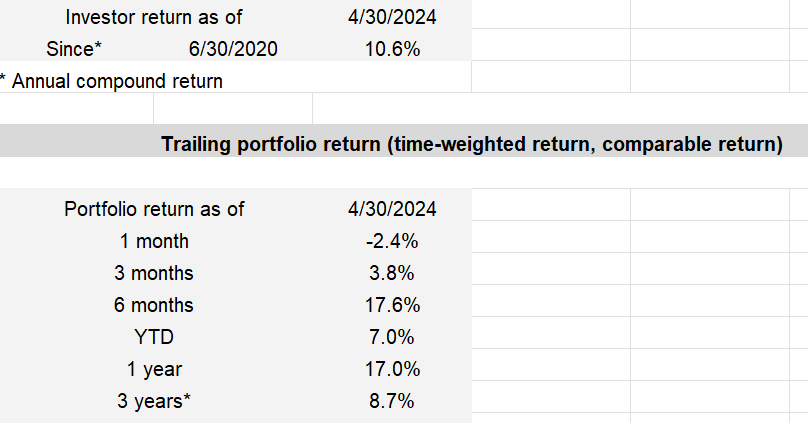This screenshot has height=423, width=808.
Task: Click the 7.0% YTD return value
Action: (x=391, y=337)
